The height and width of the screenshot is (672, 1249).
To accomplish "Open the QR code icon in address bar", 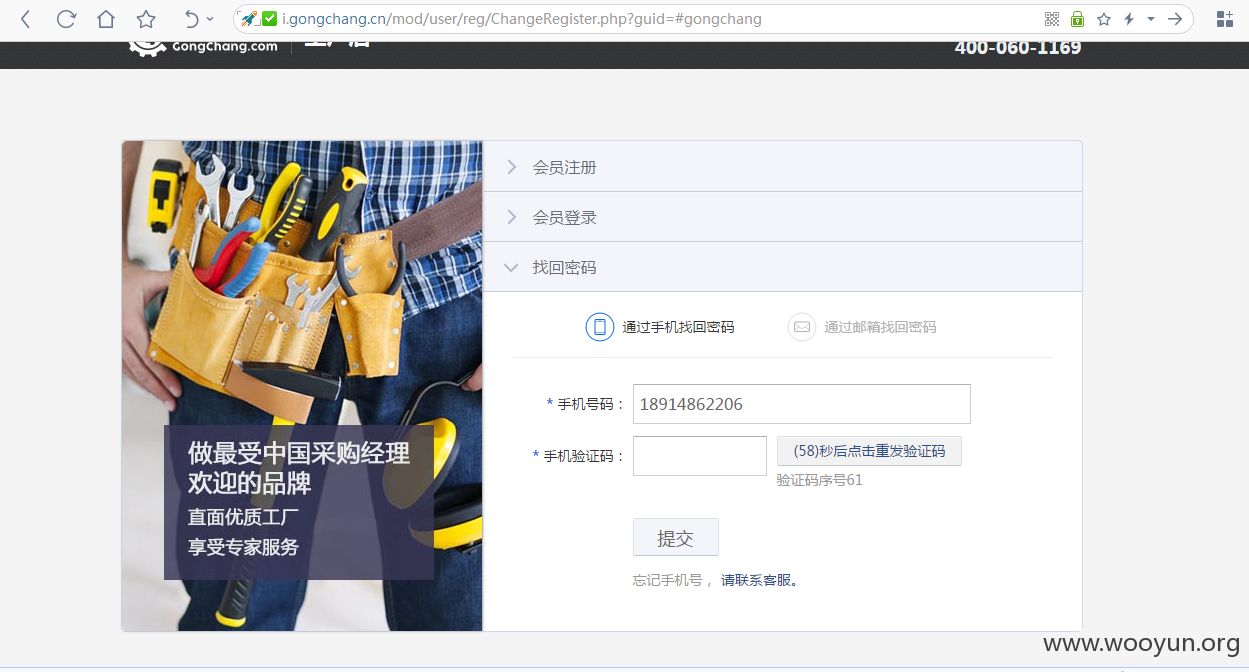I will pyautogui.click(x=1052, y=19).
